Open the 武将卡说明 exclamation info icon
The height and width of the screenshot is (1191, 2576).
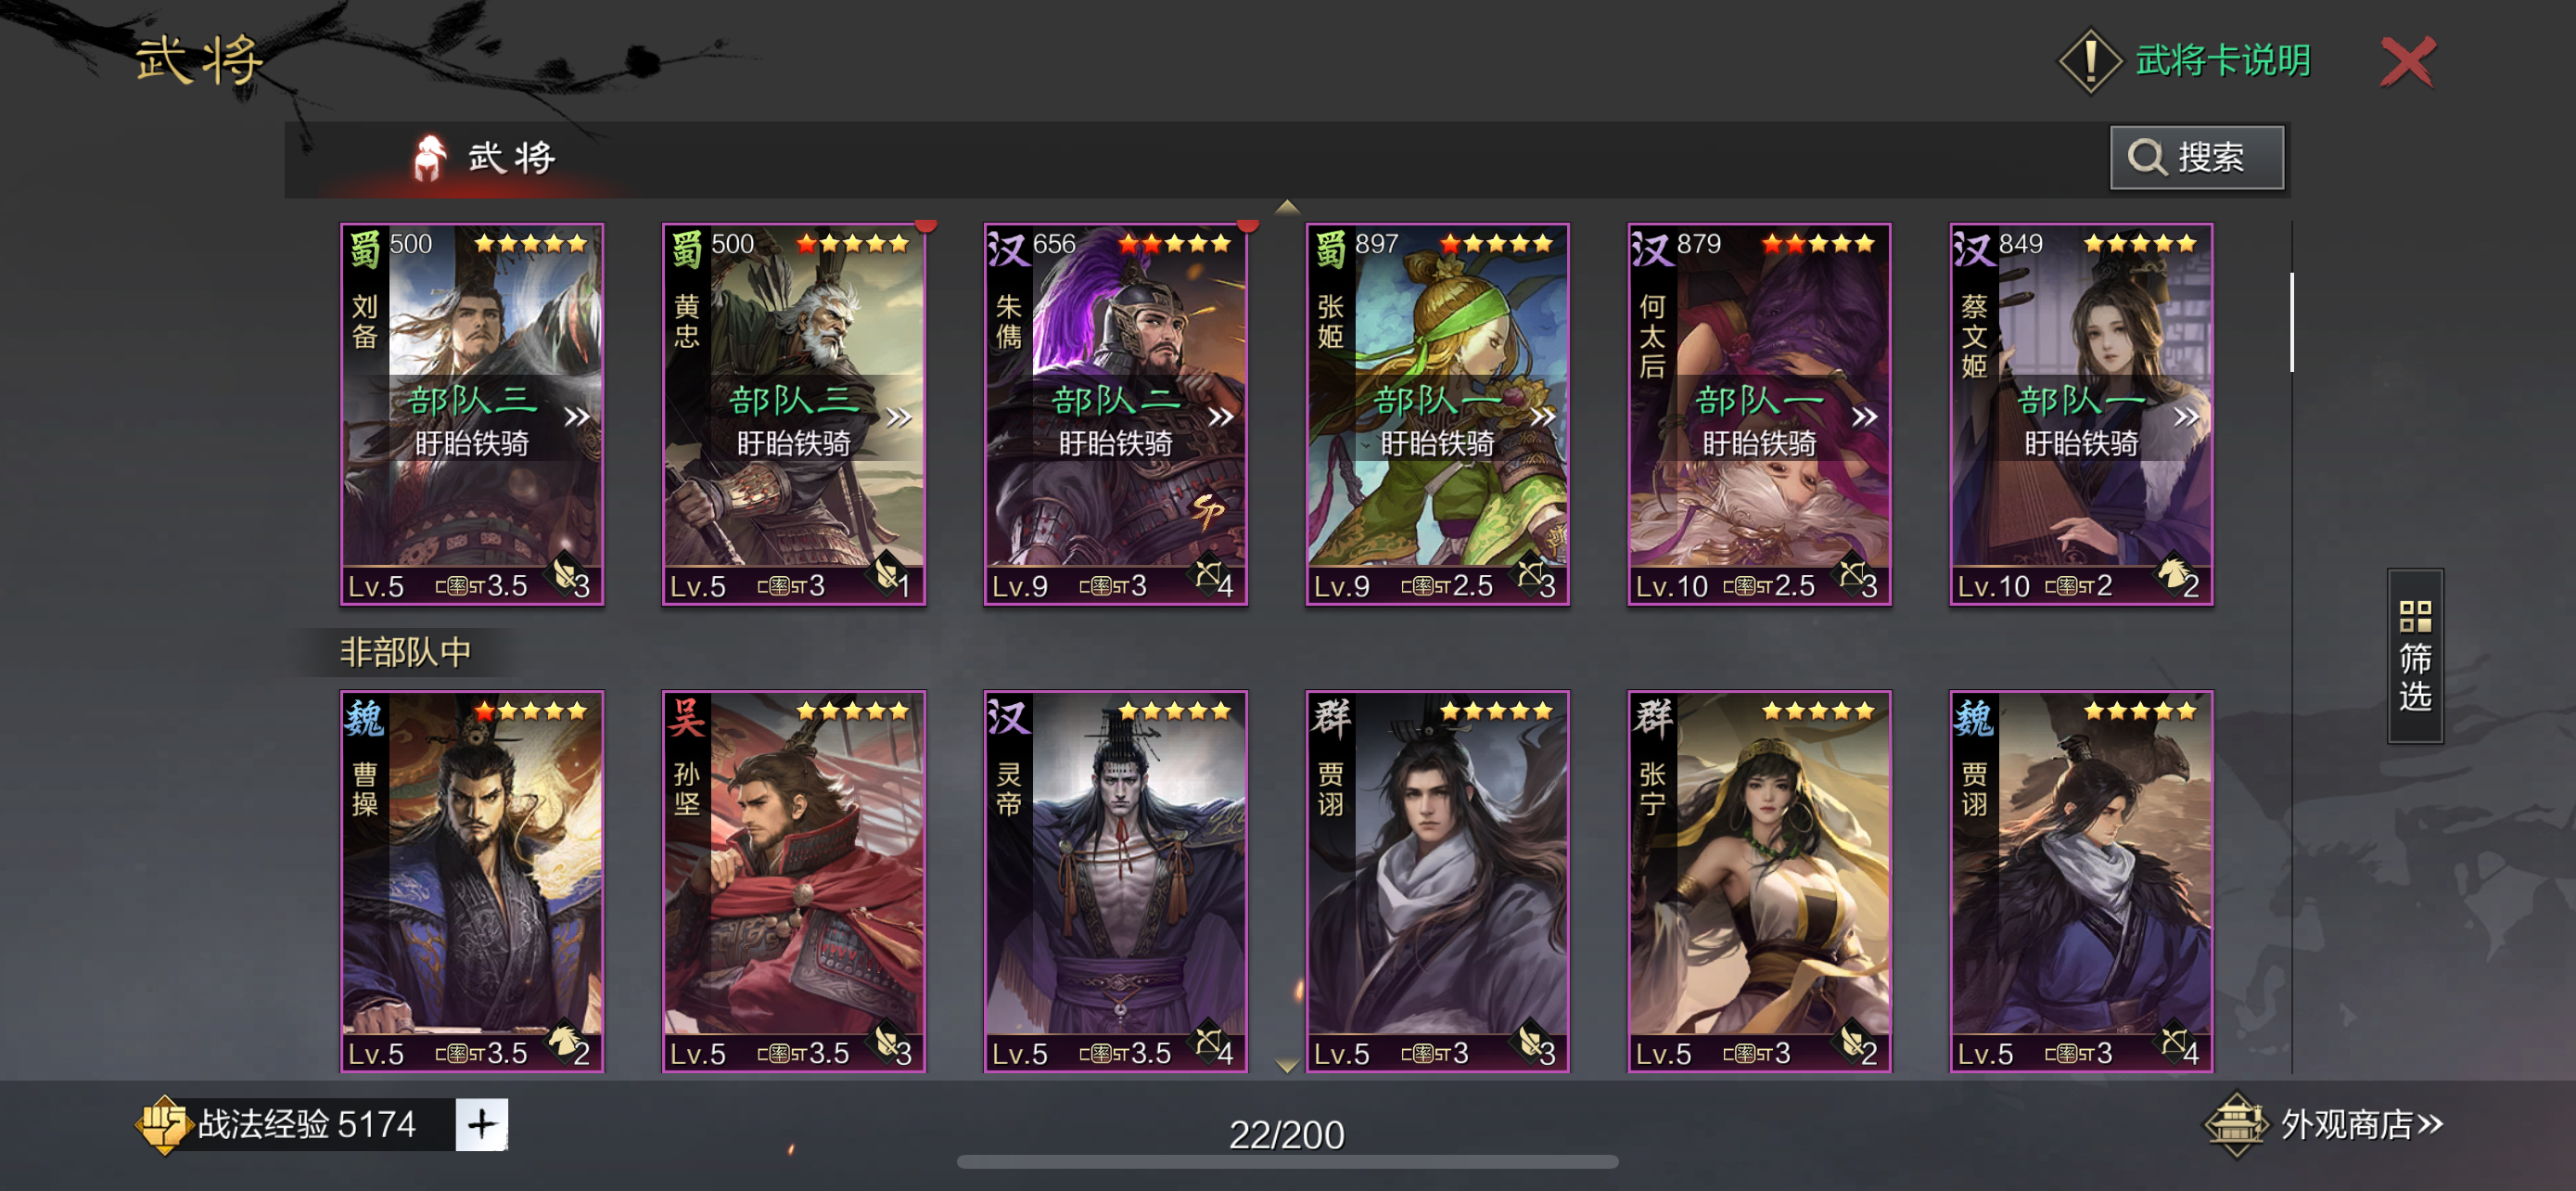click(2089, 61)
